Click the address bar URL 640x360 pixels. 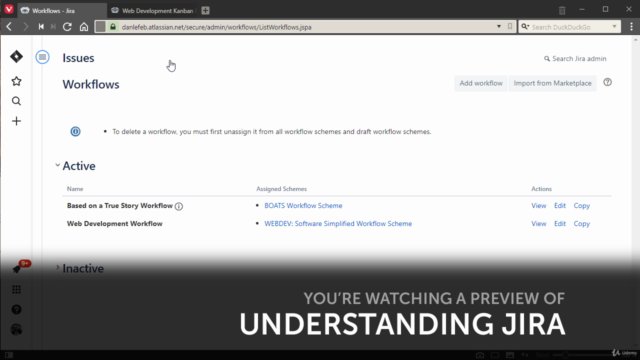[x=216, y=27]
